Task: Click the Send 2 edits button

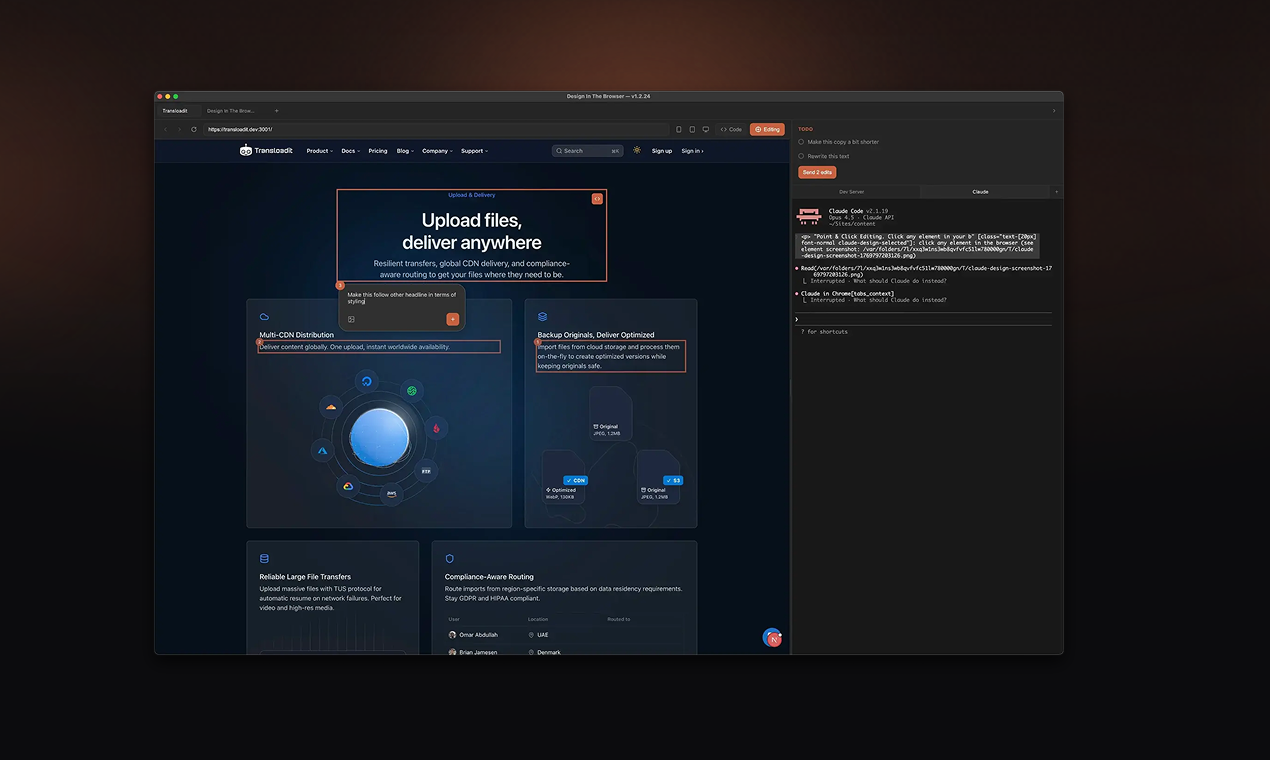Action: tap(817, 172)
